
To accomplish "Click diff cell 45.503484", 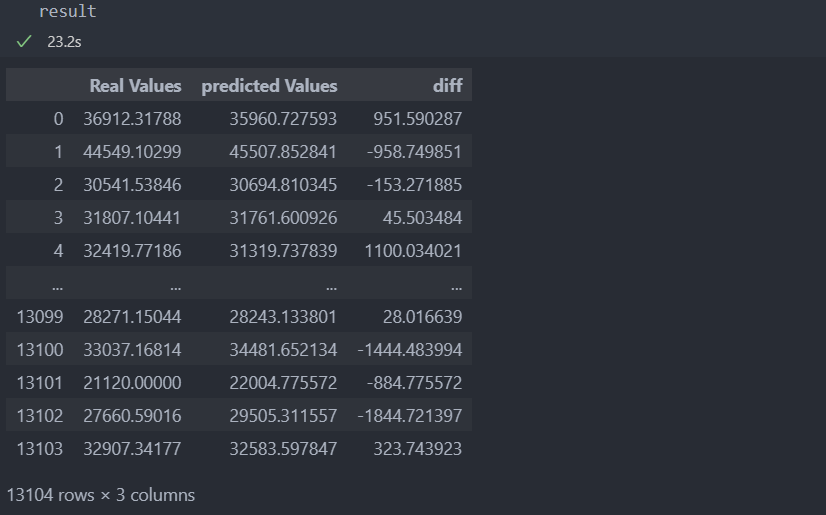I will 422,218.
